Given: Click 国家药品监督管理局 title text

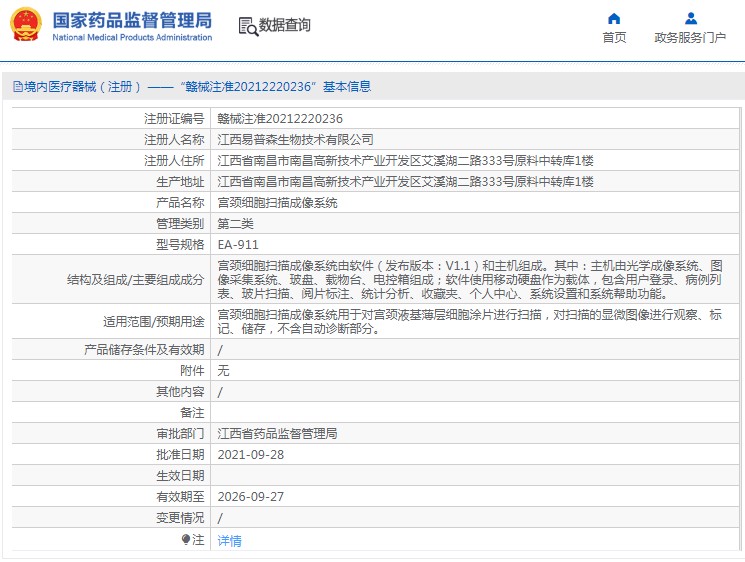Looking at the screenshot, I should [x=132, y=20].
